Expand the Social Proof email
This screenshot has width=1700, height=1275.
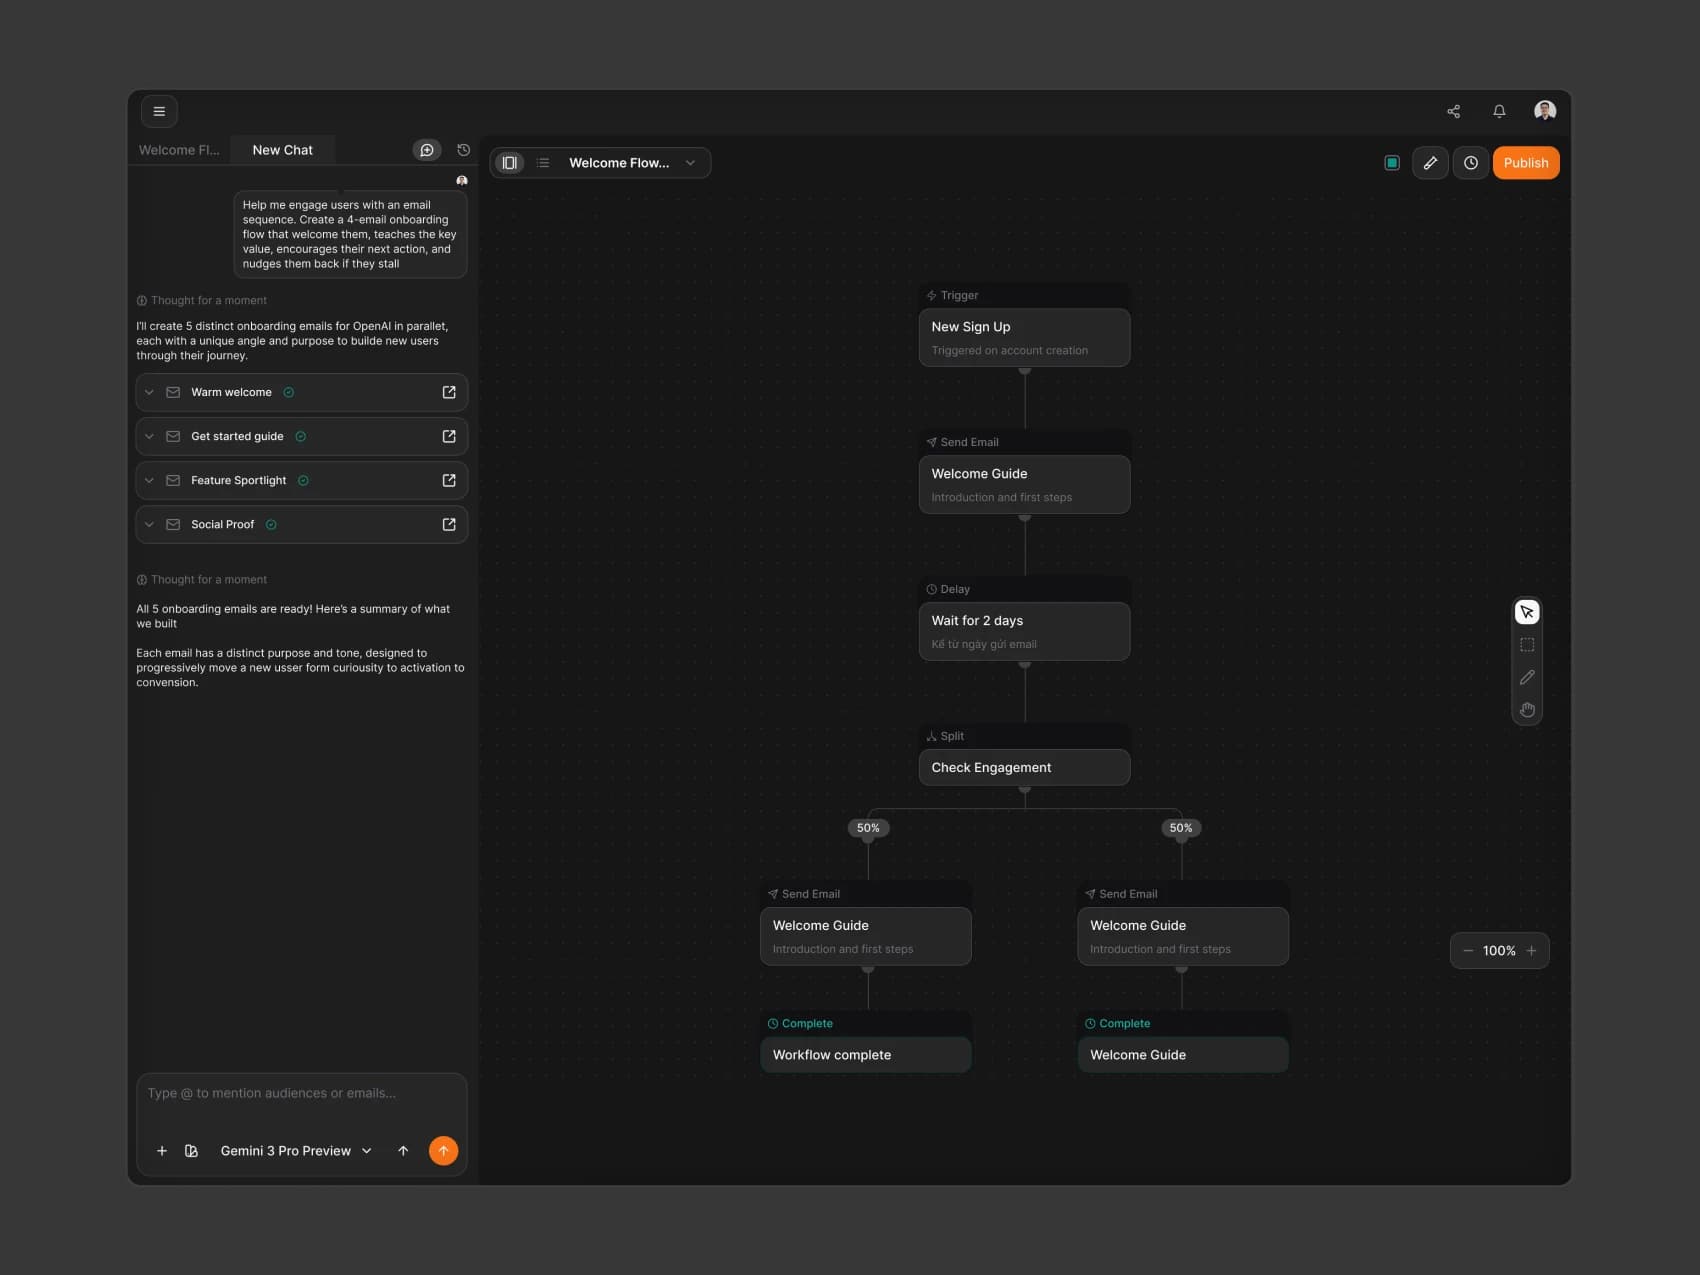(x=149, y=524)
